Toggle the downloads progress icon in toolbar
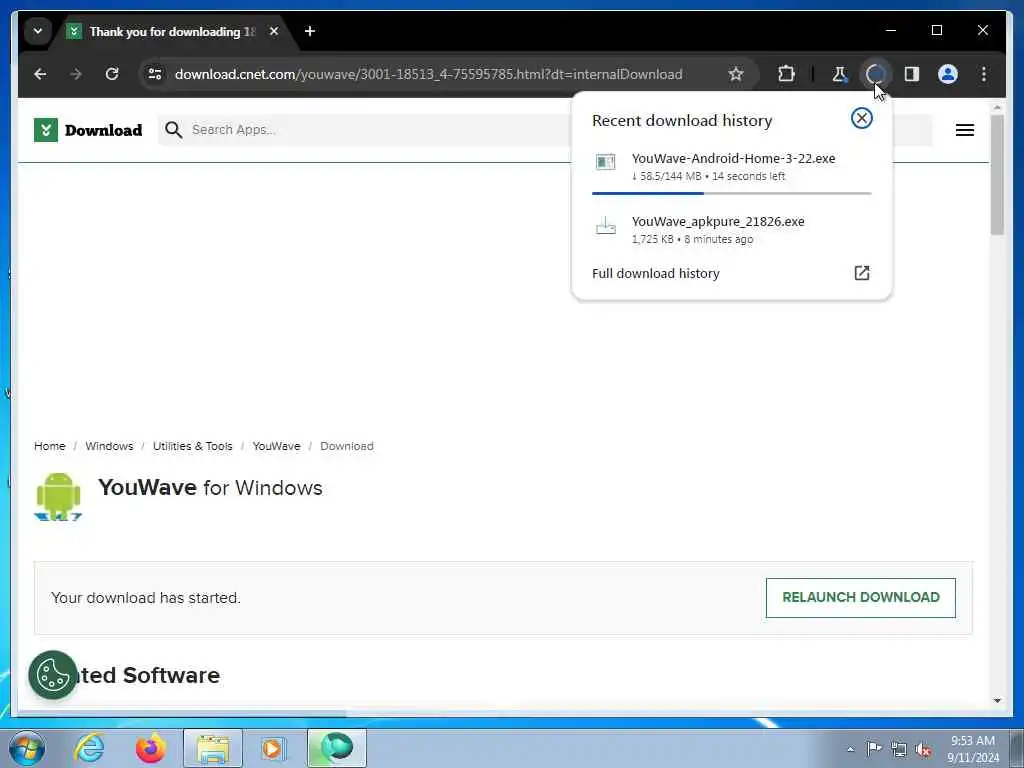Image resolution: width=1024 pixels, height=768 pixels. coord(875,74)
